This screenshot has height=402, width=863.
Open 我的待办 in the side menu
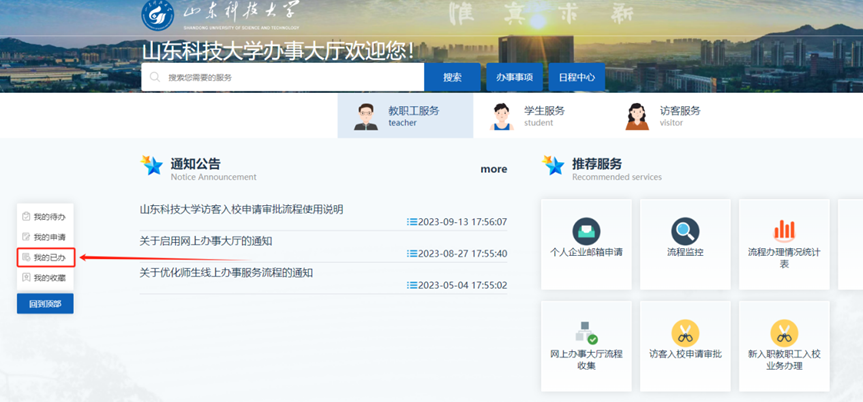[x=45, y=217]
